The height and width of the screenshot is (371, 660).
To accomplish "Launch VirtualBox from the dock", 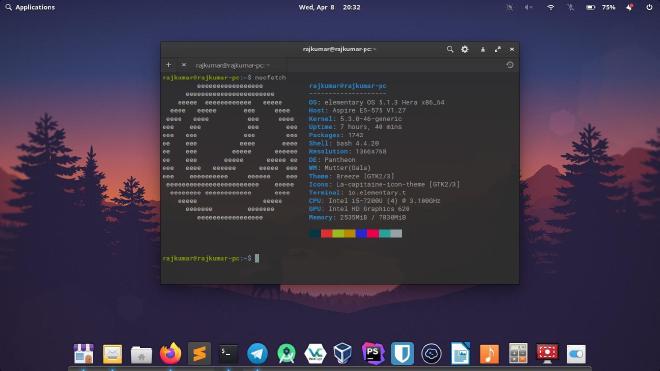I will [343, 353].
